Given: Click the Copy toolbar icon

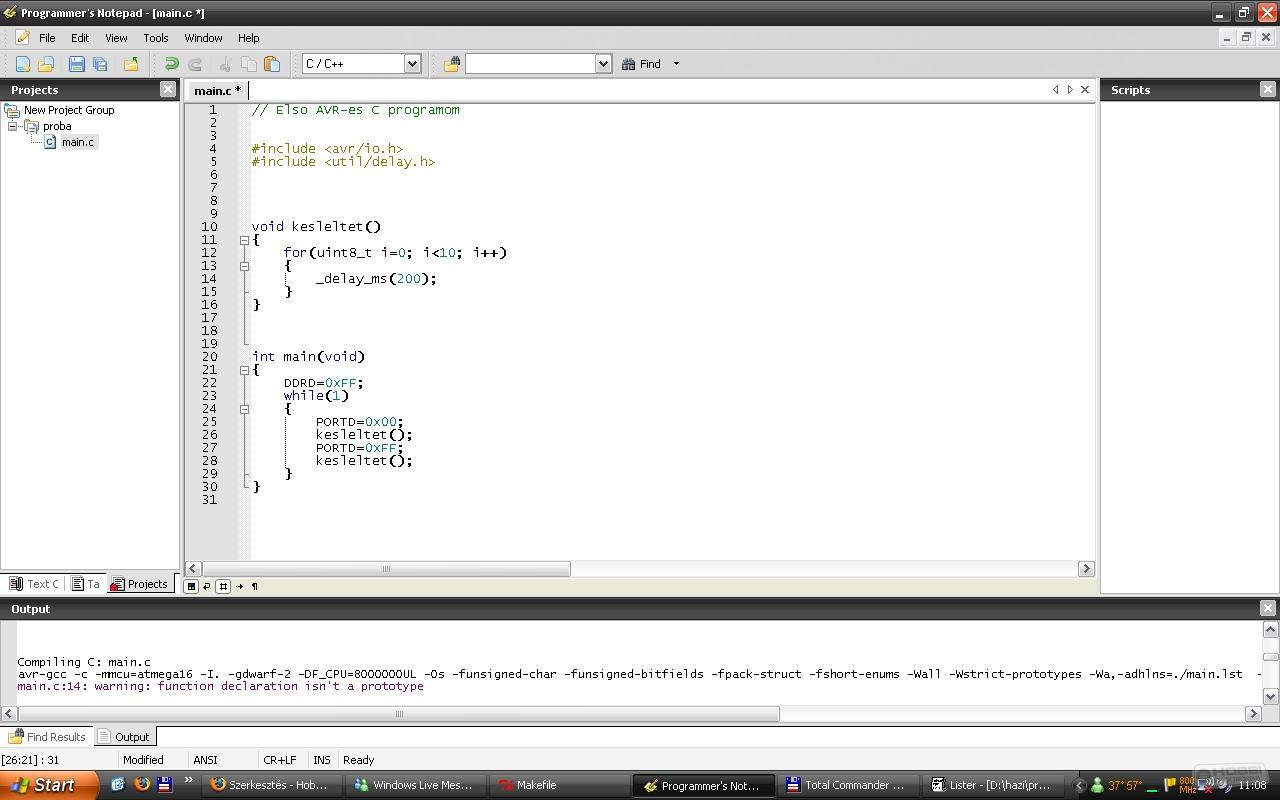Looking at the screenshot, I should (249, 64).
